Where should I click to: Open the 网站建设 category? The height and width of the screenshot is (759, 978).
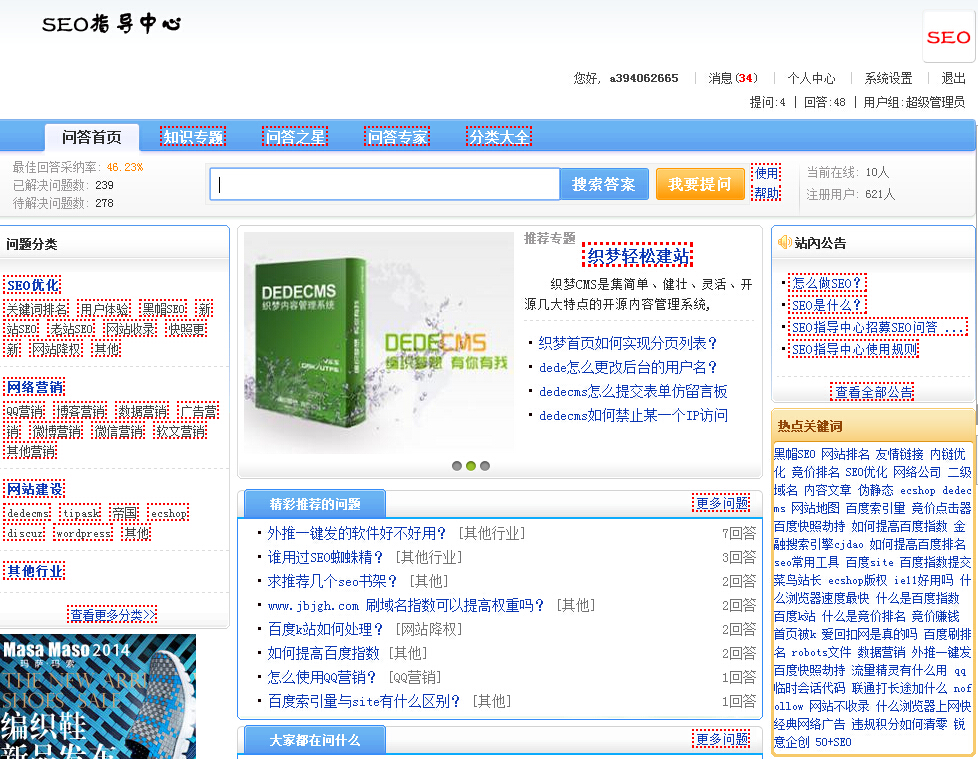coord(35,489)
